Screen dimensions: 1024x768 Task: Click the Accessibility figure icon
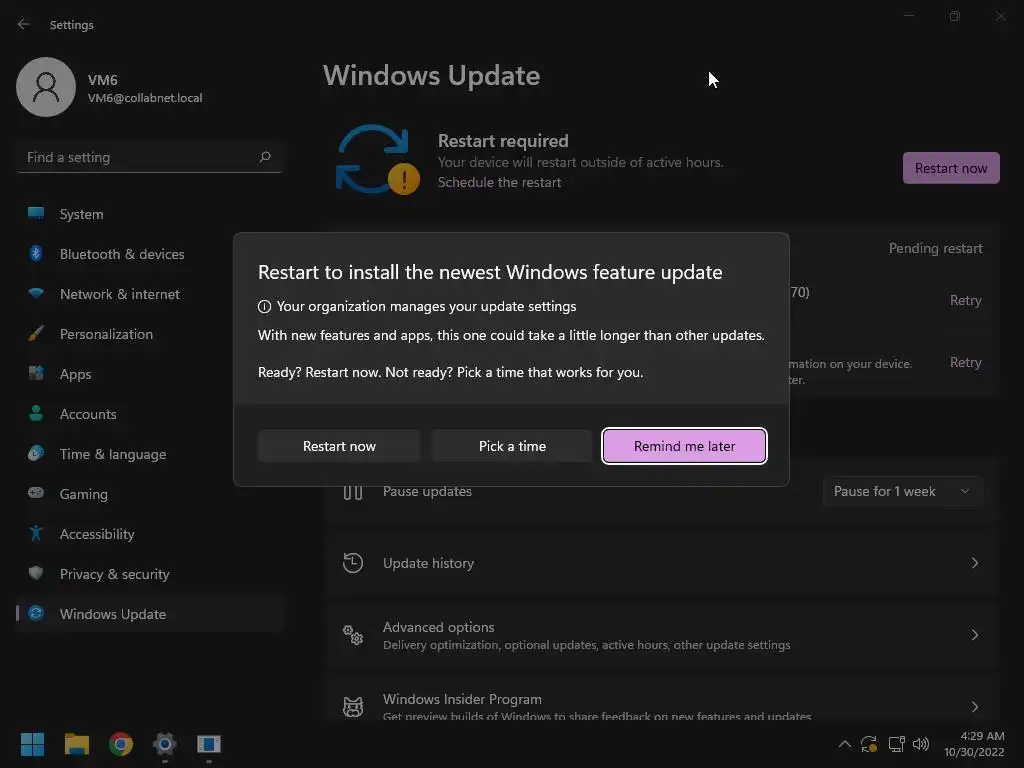tap(36, 533)
